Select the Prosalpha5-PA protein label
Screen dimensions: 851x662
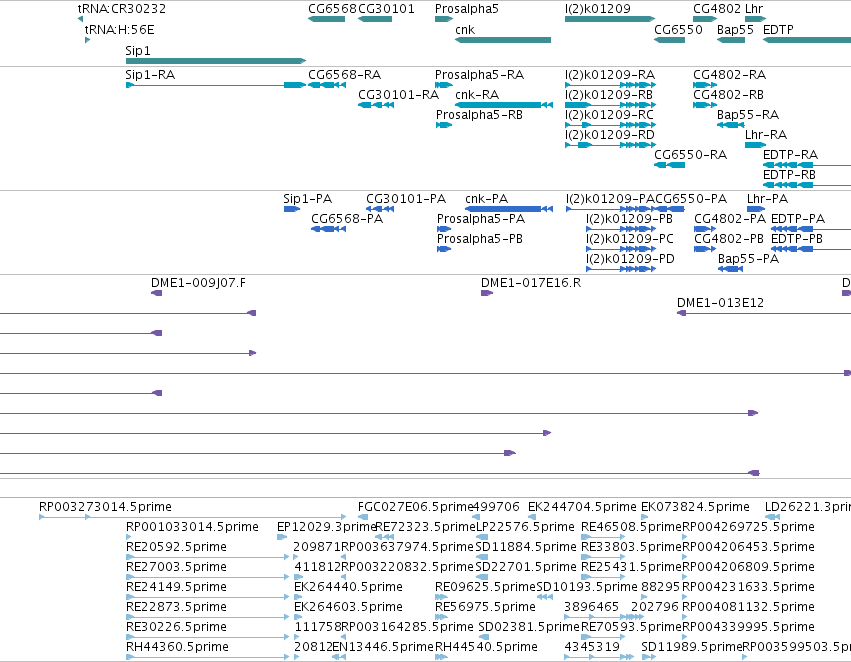tap(481, 219)
